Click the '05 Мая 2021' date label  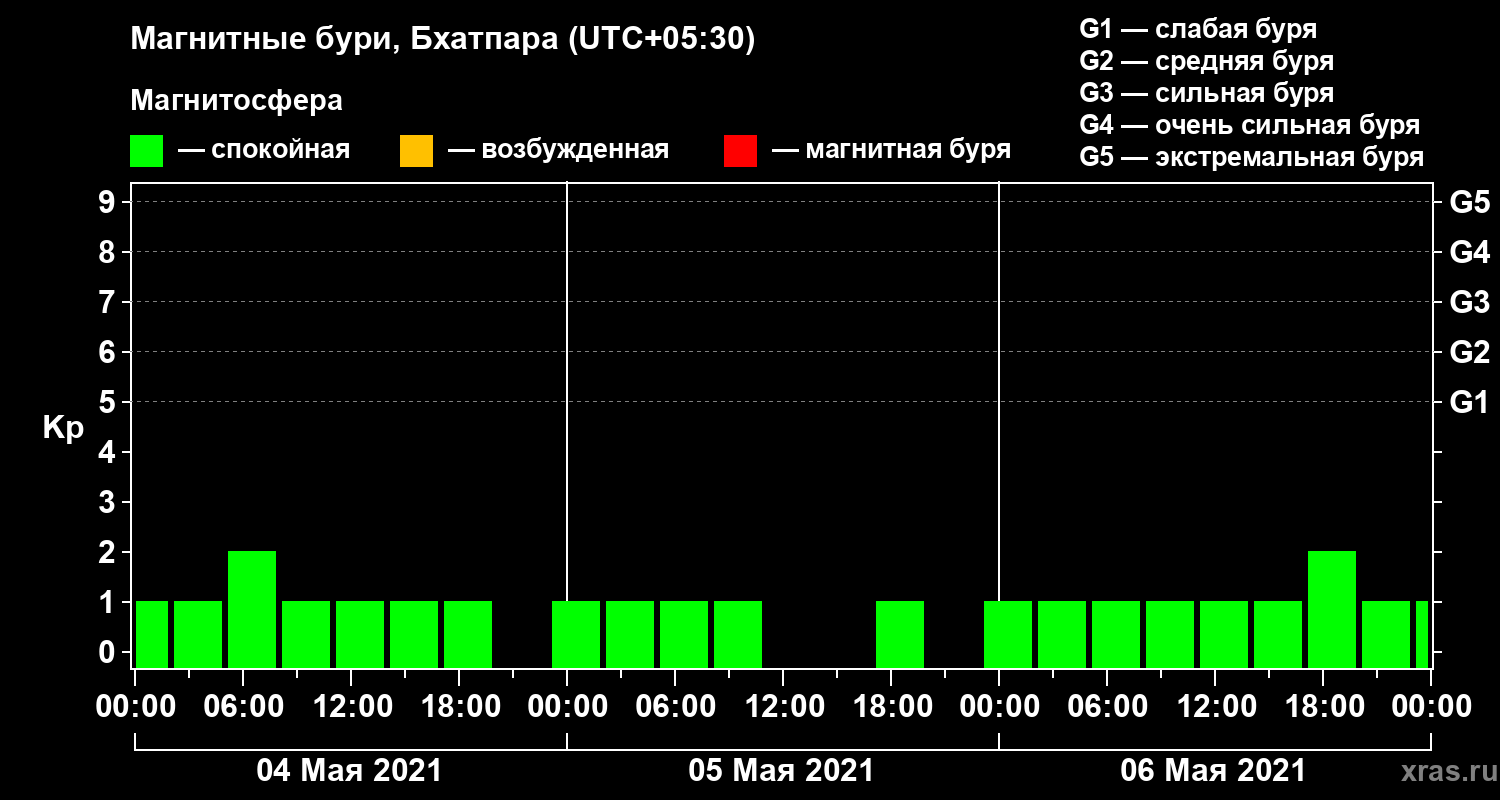click(781, 771)
